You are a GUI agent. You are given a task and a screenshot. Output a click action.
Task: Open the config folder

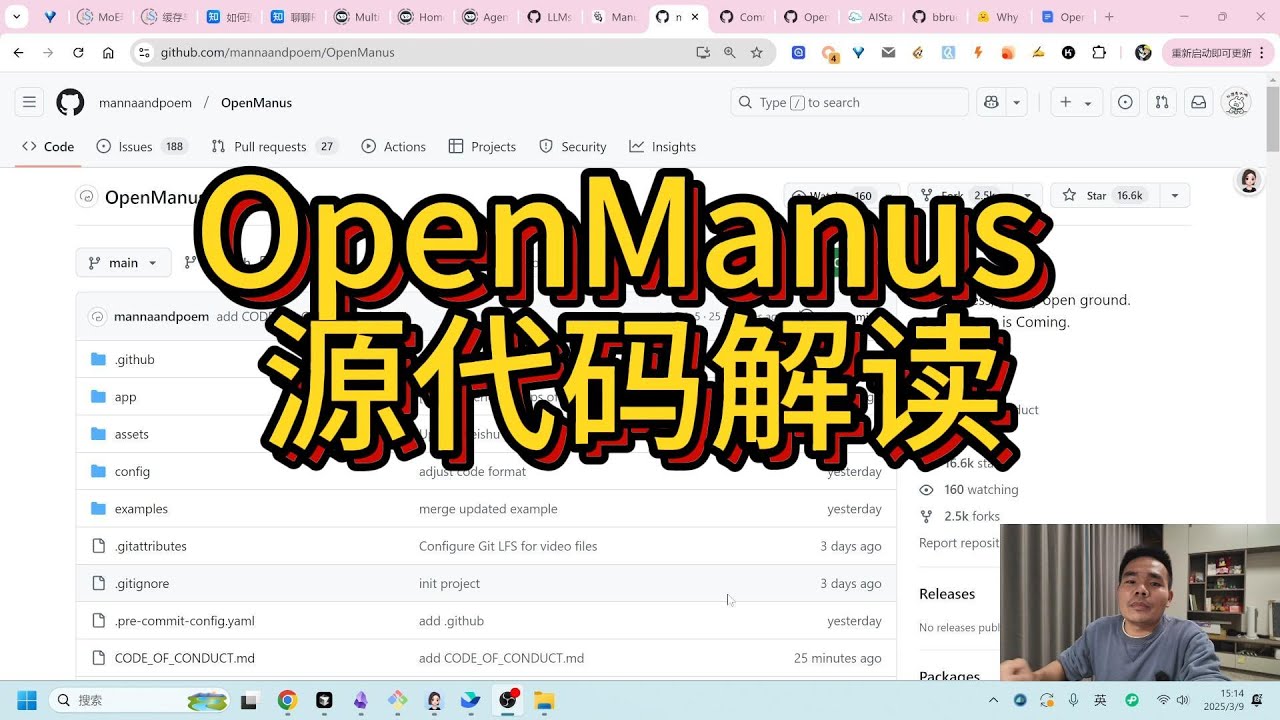[x=132, y=471]
